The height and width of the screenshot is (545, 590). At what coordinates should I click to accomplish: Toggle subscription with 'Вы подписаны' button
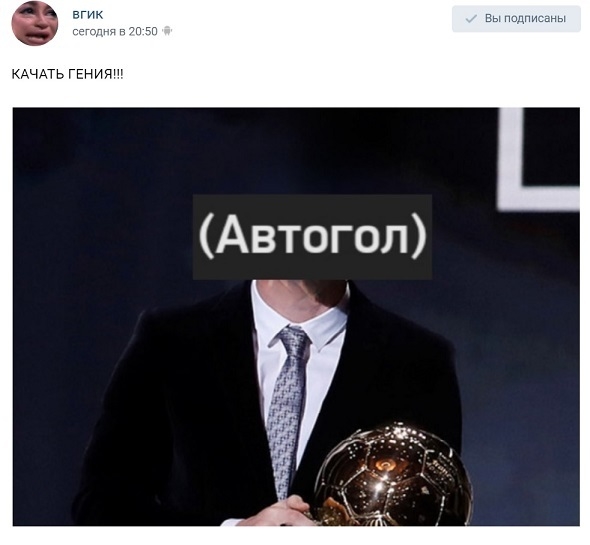click(x=516, y=19)
